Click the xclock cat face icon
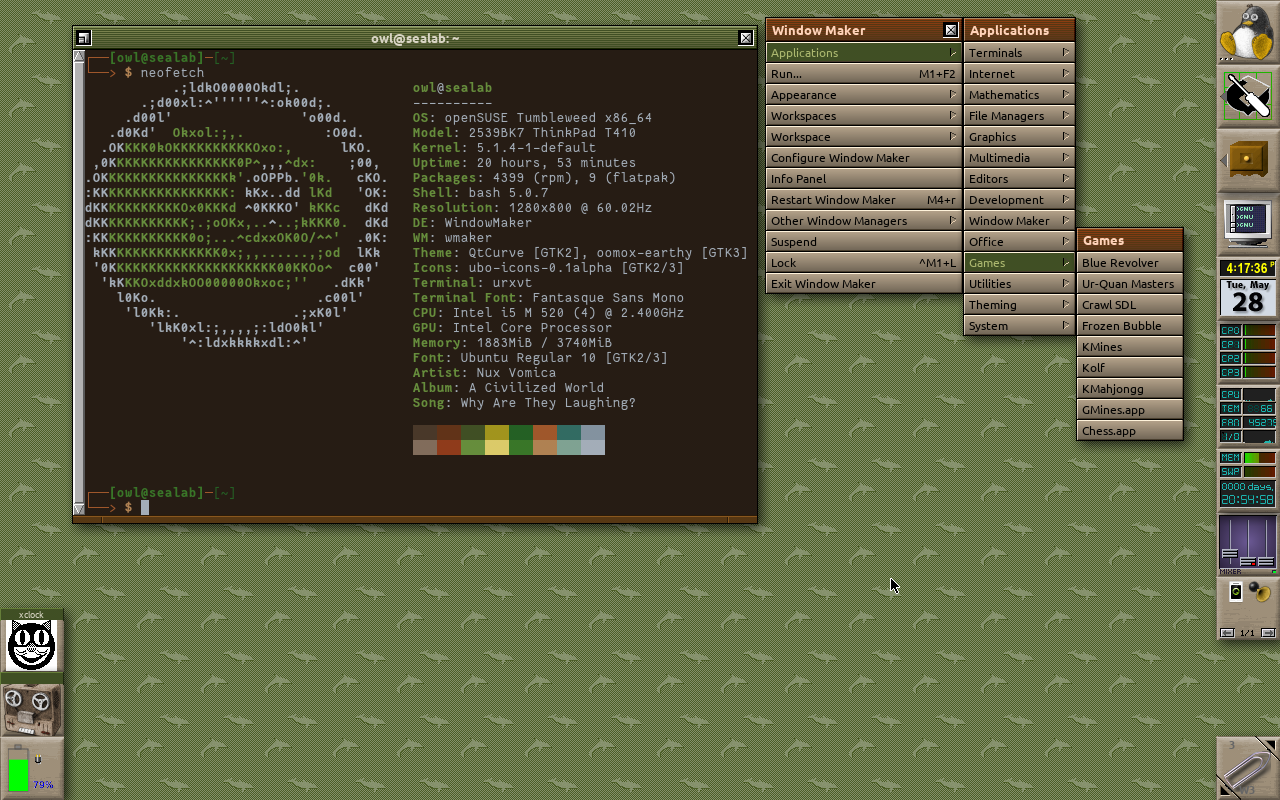 tap(32, 645)
